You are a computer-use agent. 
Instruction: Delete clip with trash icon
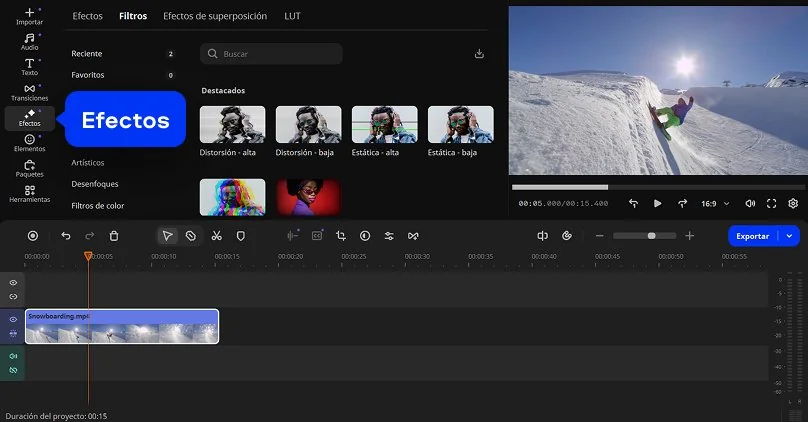(x=114, y=236)
